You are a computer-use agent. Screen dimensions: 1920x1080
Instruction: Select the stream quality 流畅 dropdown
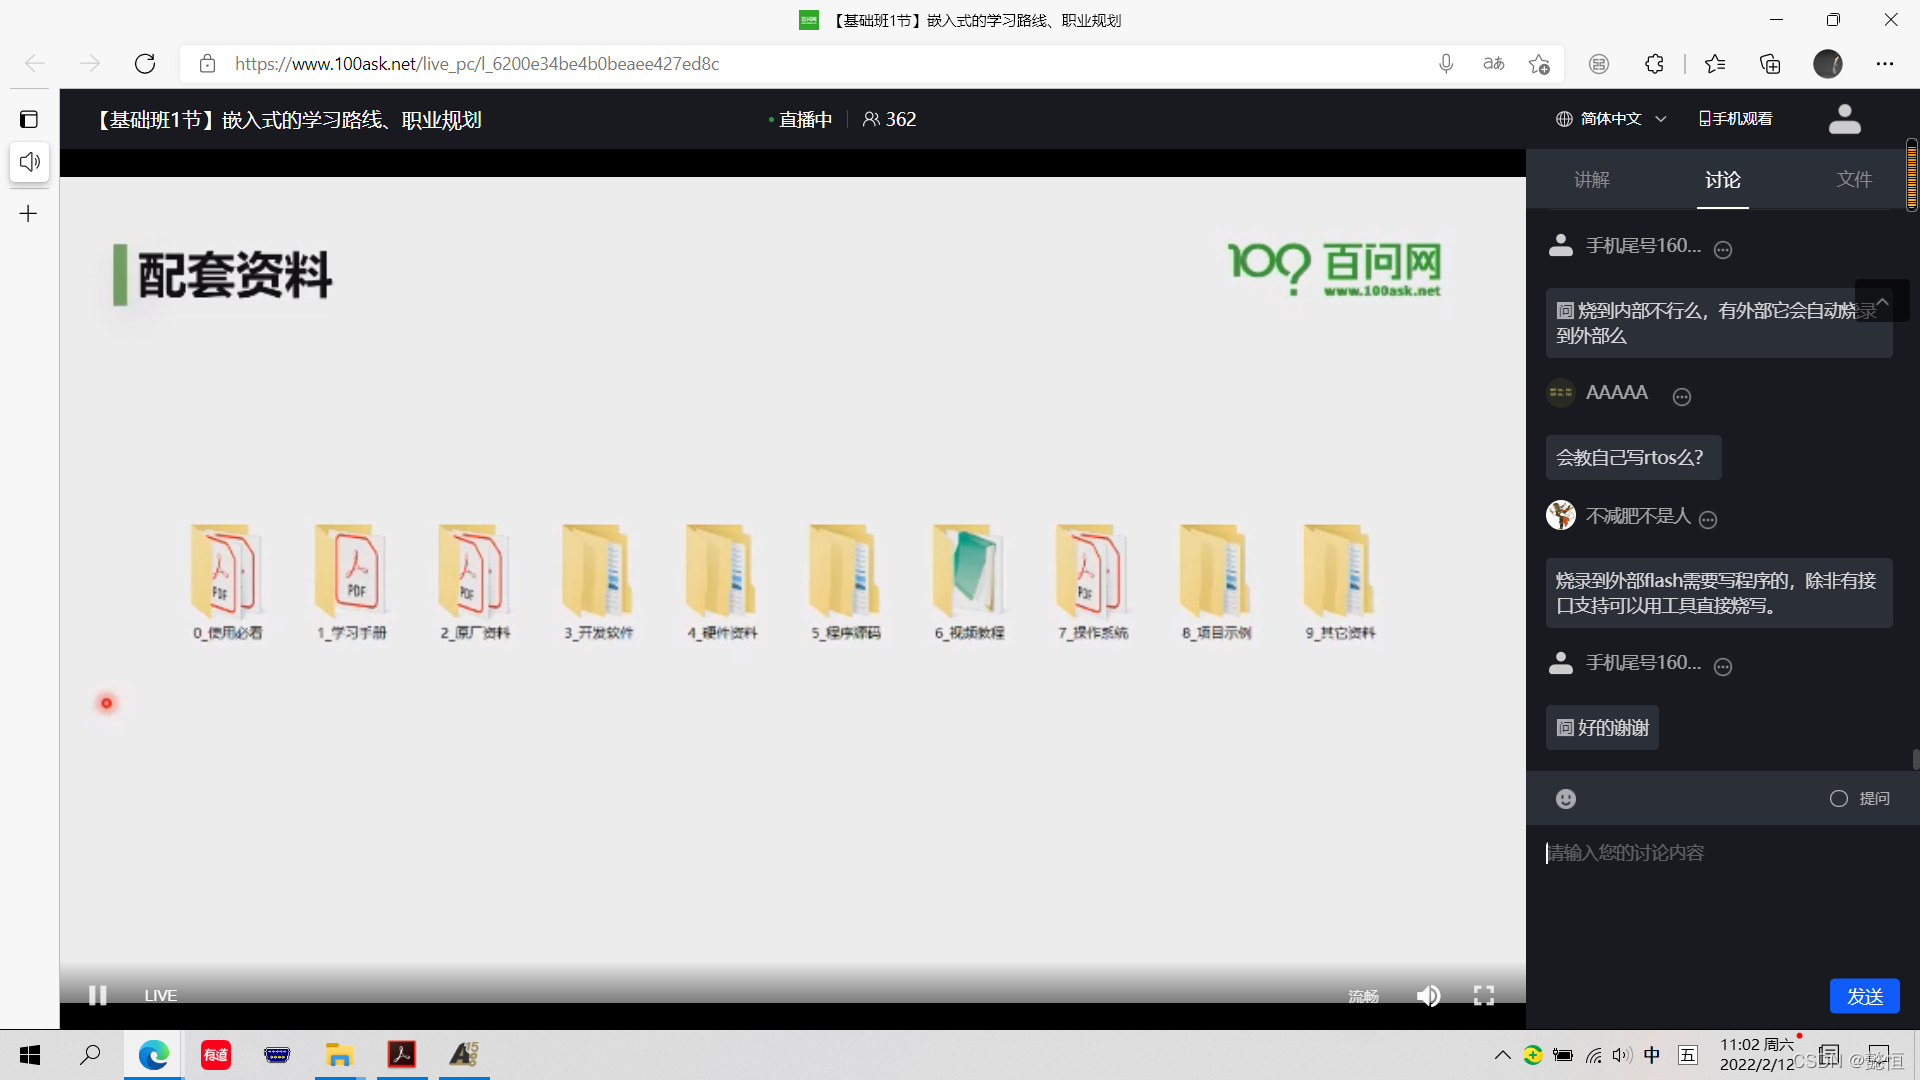click(1362, 994)
